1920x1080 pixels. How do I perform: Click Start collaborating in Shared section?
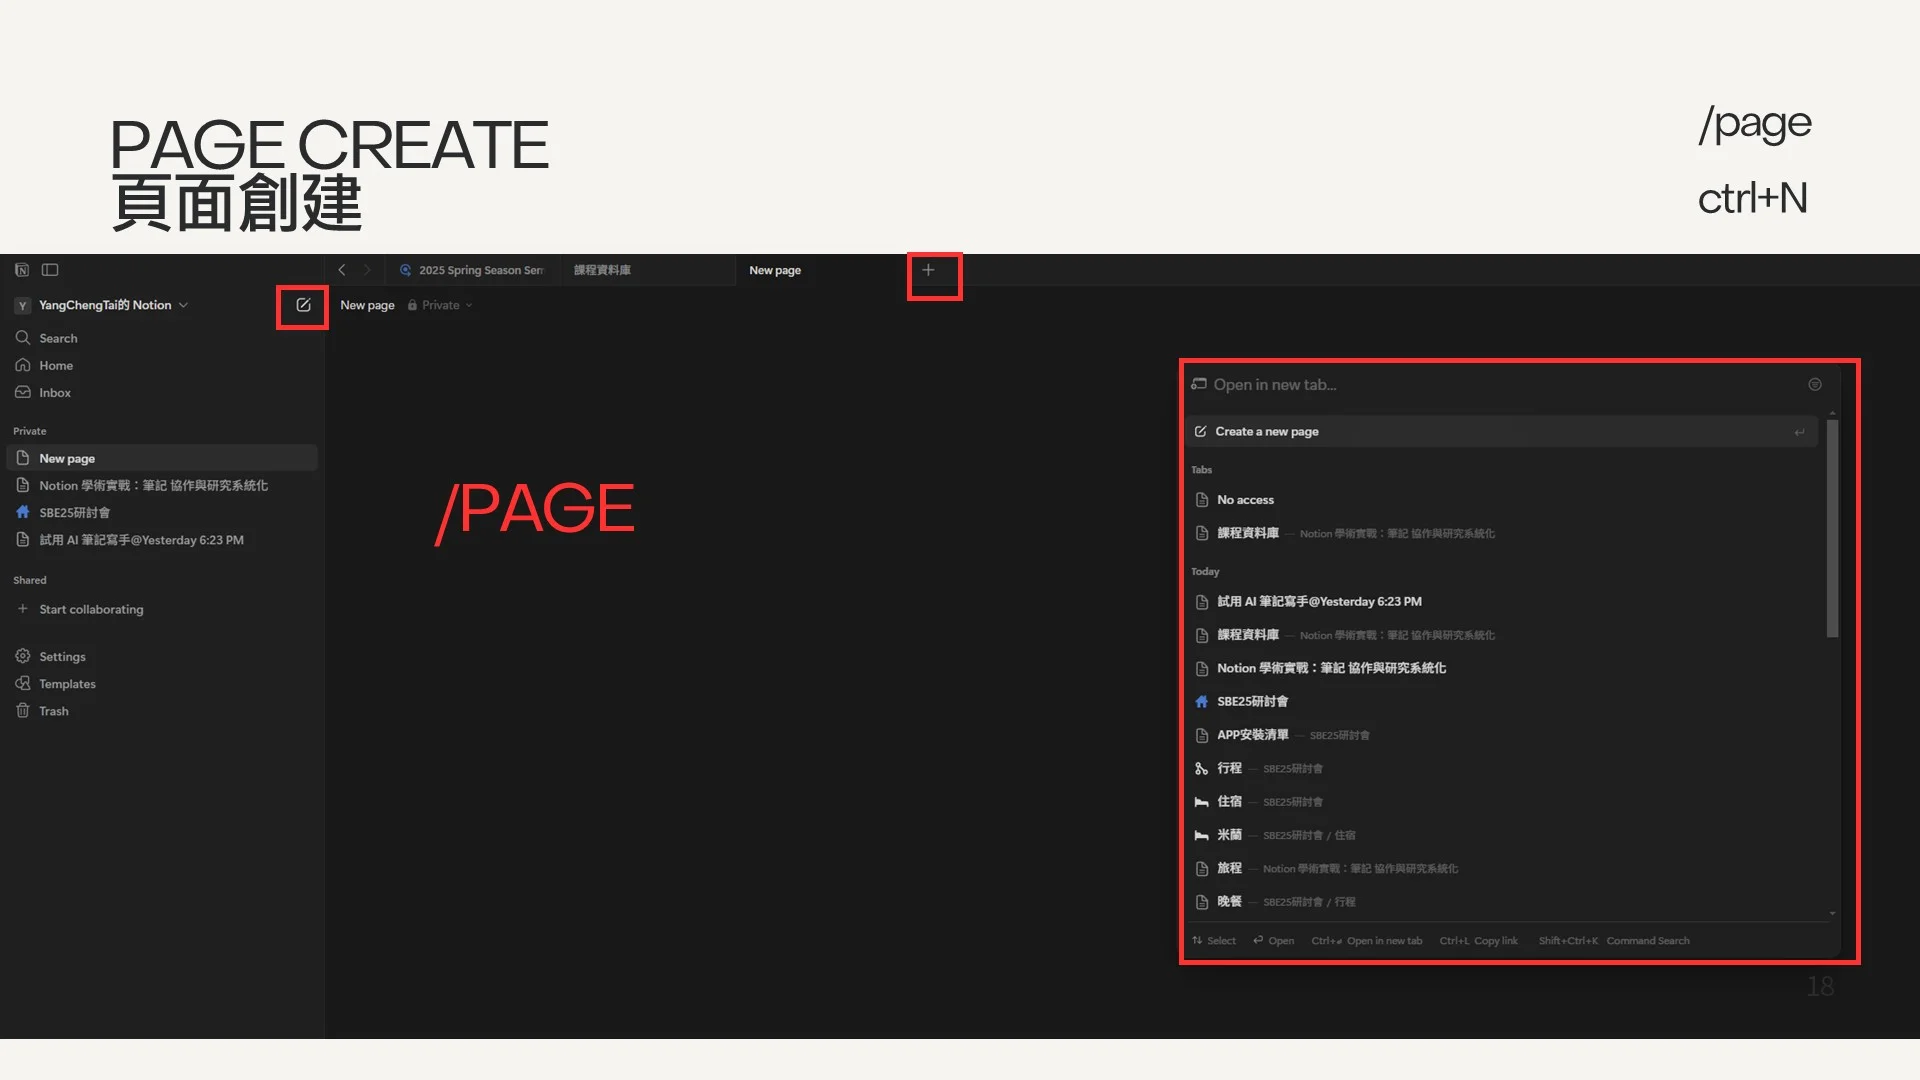click(91, 609)
